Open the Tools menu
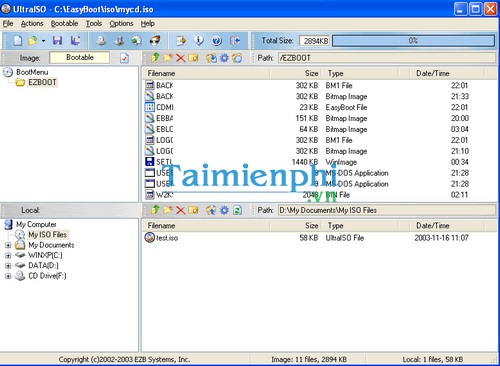500x366 pixels. (x=94, y=23)
